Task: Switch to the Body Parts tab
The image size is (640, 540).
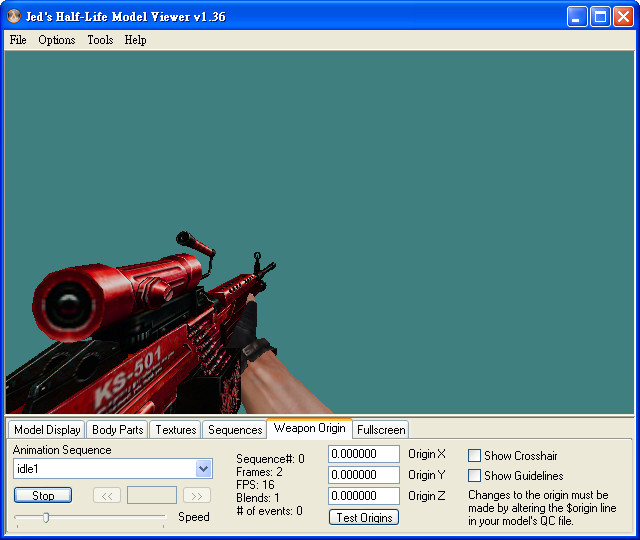Action: 118,430
